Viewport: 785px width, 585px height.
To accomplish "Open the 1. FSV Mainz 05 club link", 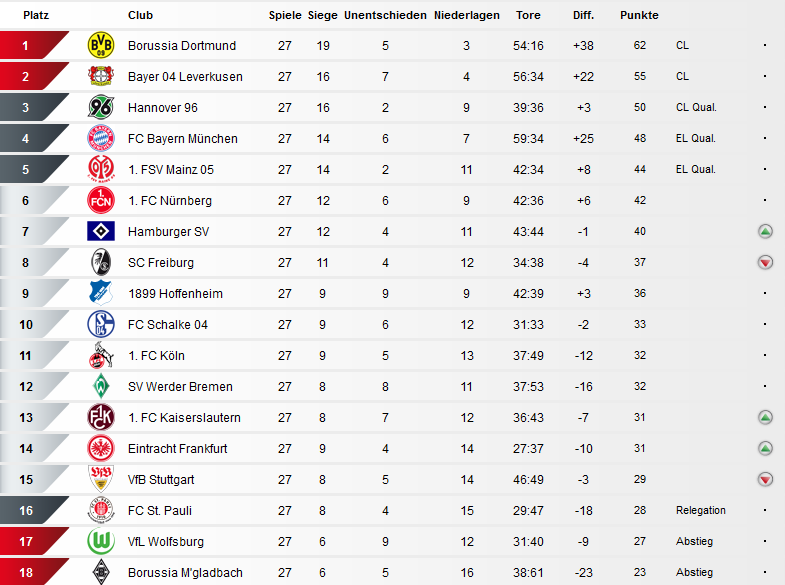I will coord(171,170).
